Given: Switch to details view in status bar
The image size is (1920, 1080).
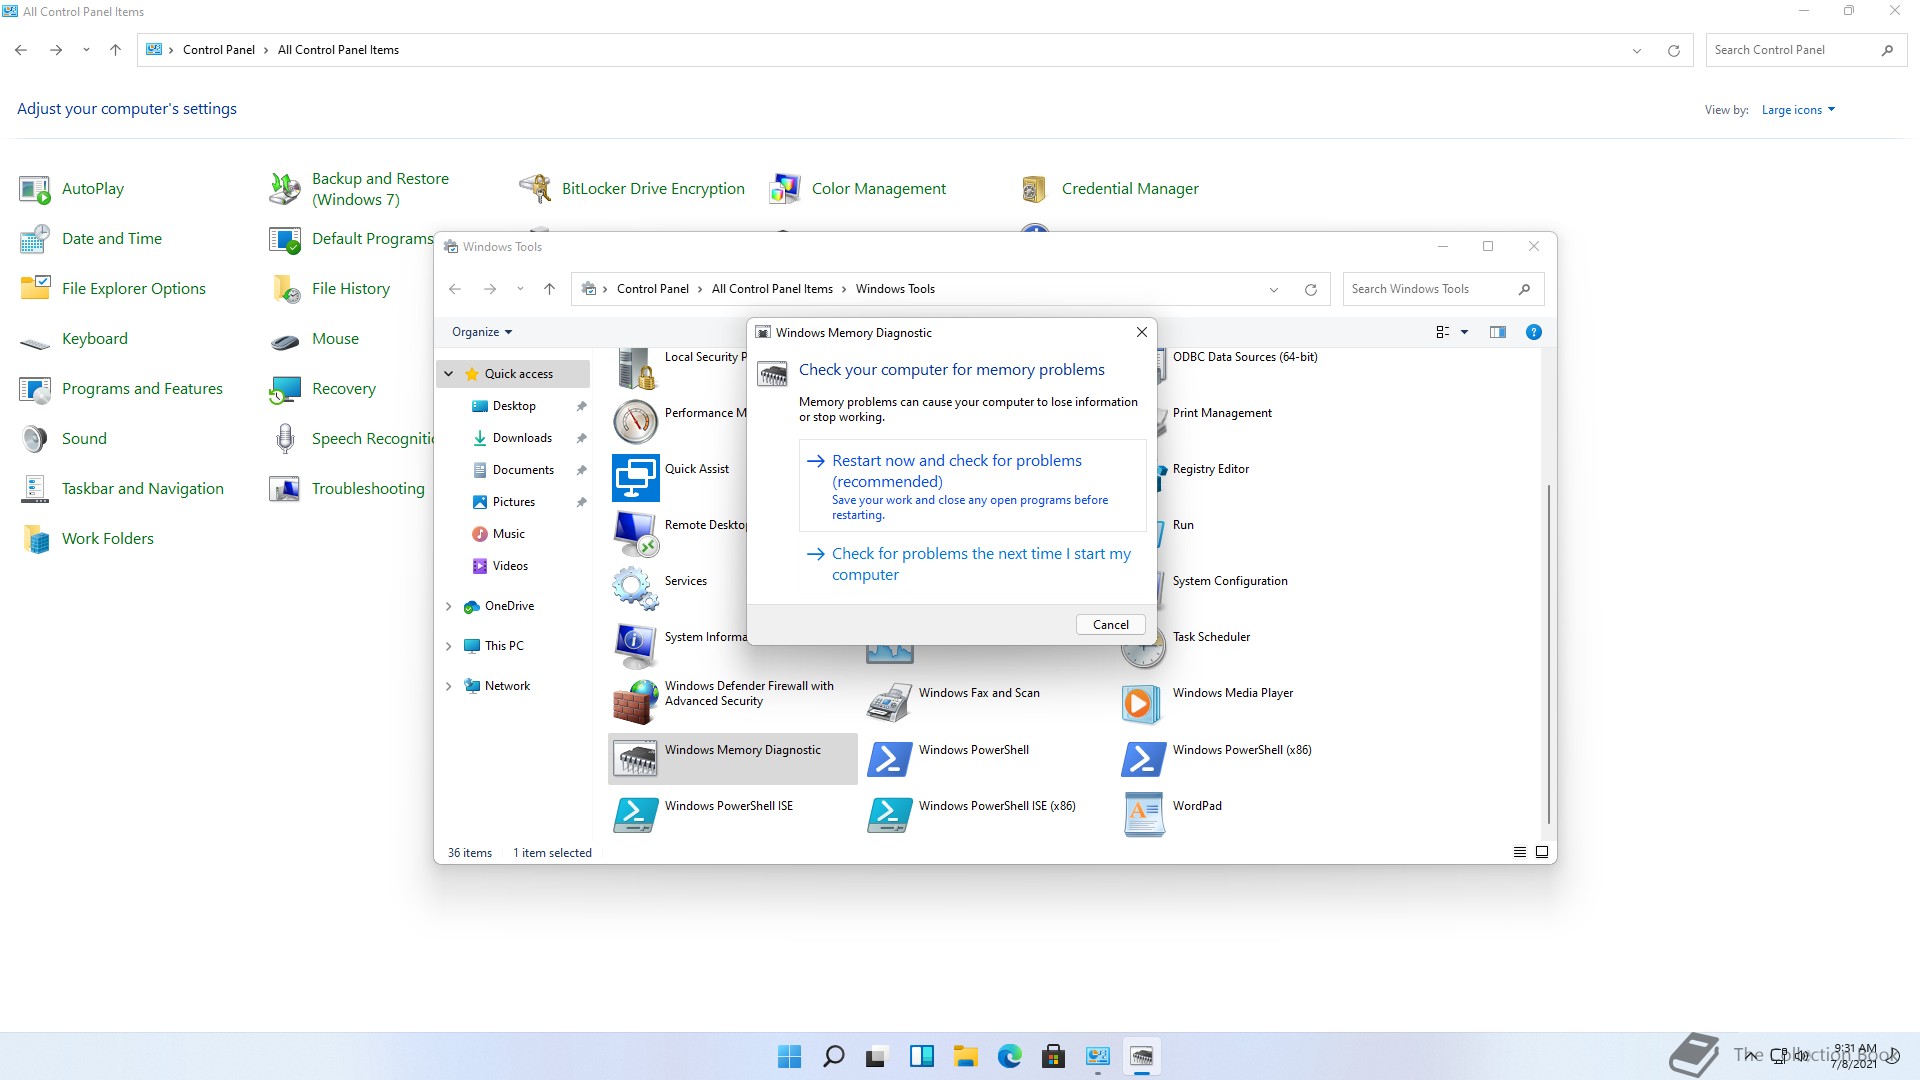Looking at the screenshot, I should [x=1519, y=852].
